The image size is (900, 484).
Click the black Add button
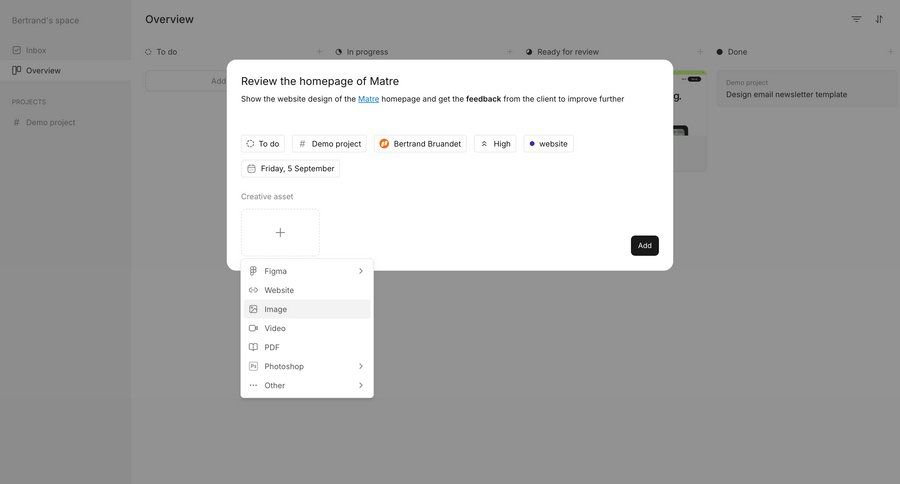[x=644, y=245]
